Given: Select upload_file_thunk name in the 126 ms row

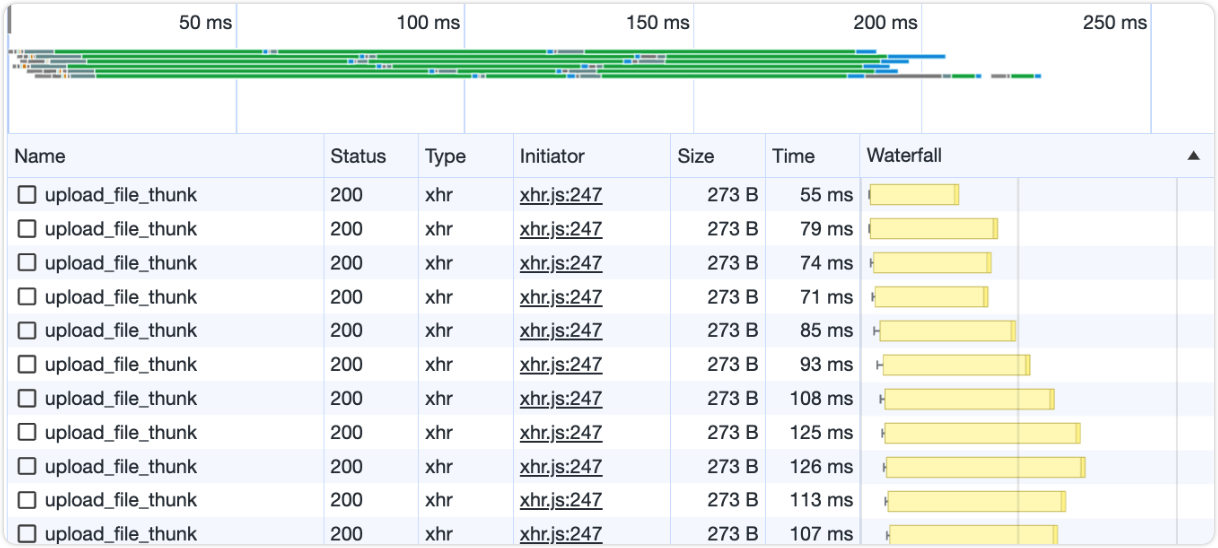Looking at the screenshot, I should coord(121,466).
